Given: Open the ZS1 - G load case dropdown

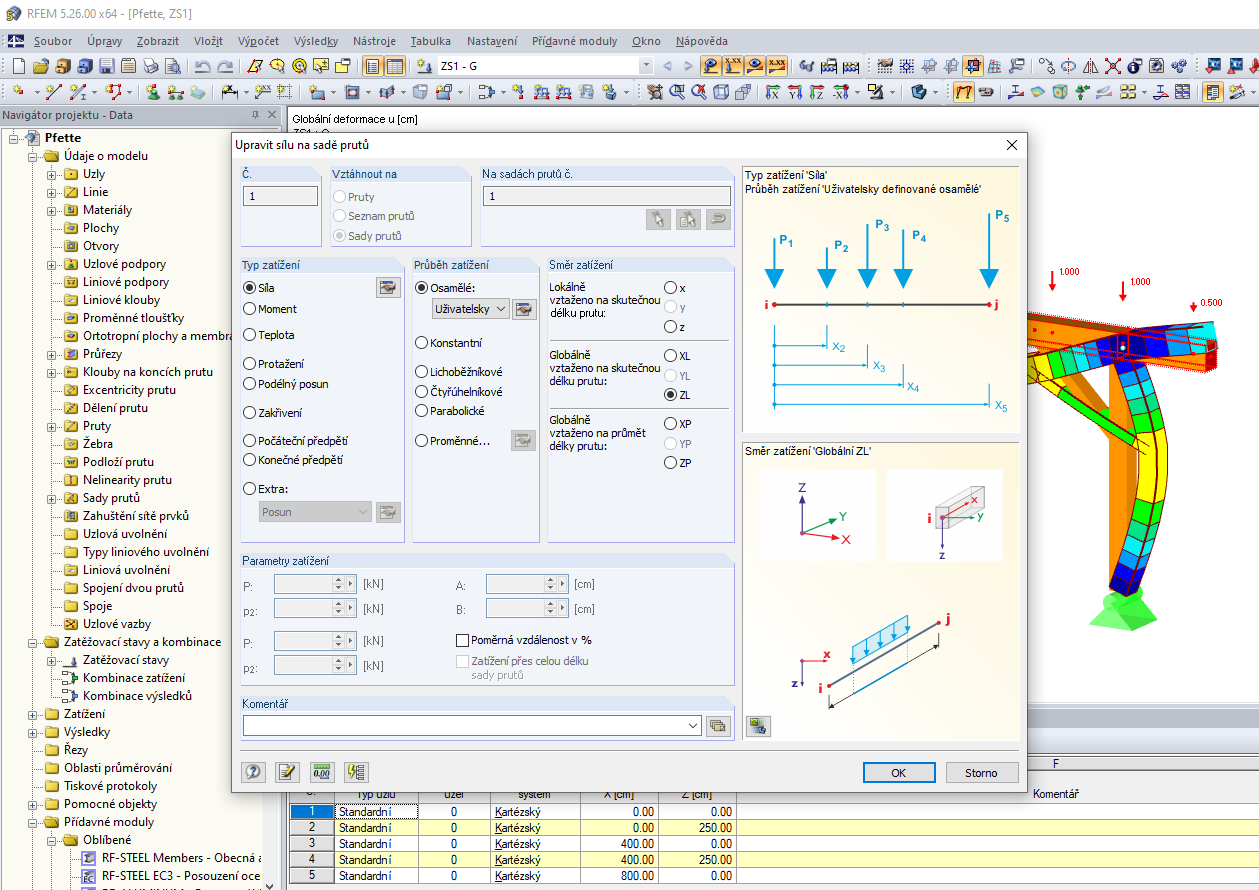Looking at the screenshot, I should pyautogui.click(x=645, y=66).
